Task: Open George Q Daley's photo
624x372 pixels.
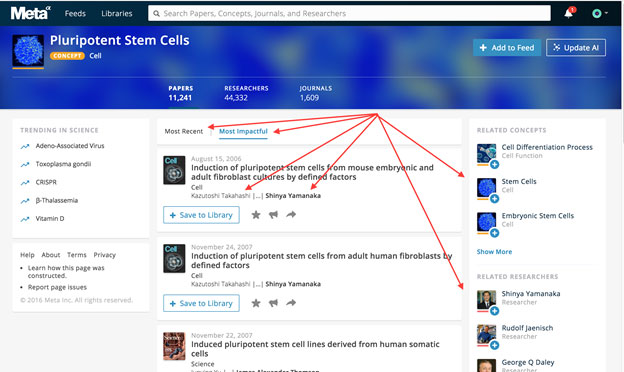Action: click(x=486, y=366)
